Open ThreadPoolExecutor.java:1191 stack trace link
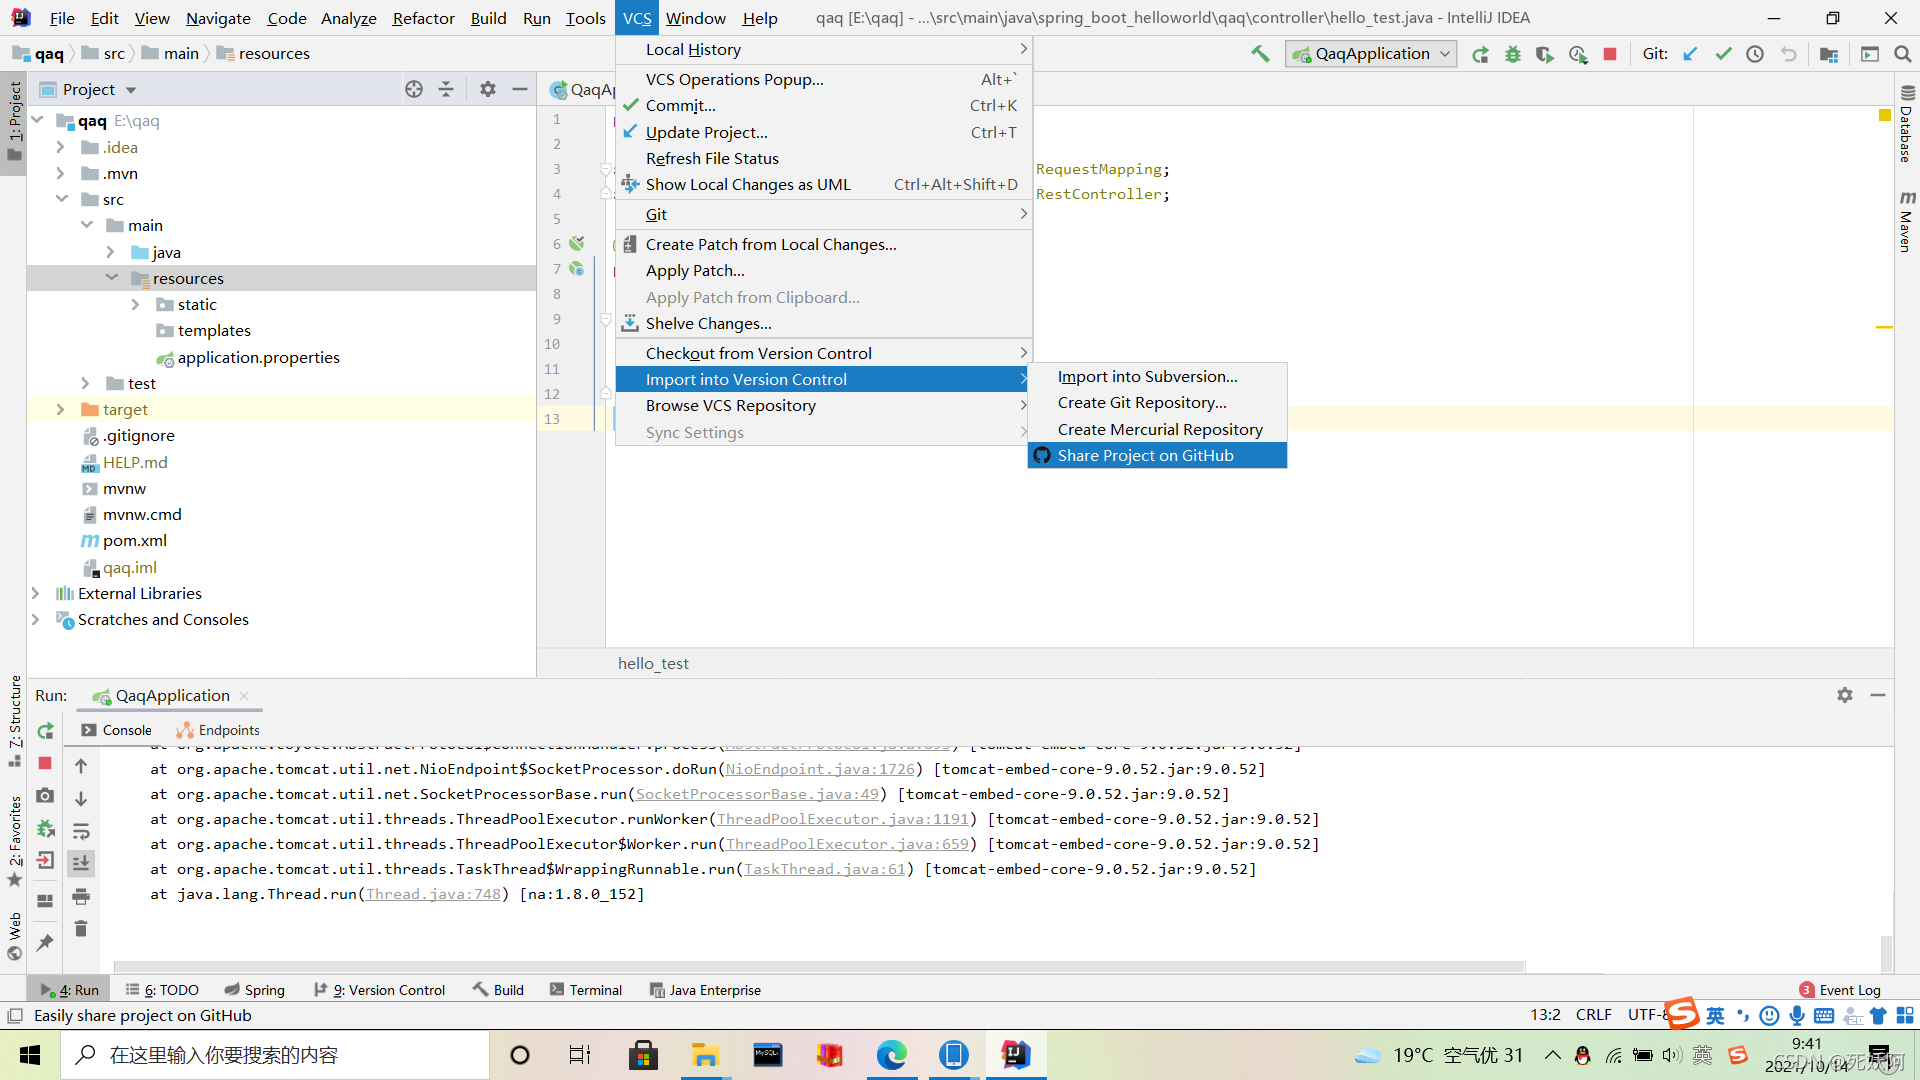Screen dimensions: 1920x1080 842,819
